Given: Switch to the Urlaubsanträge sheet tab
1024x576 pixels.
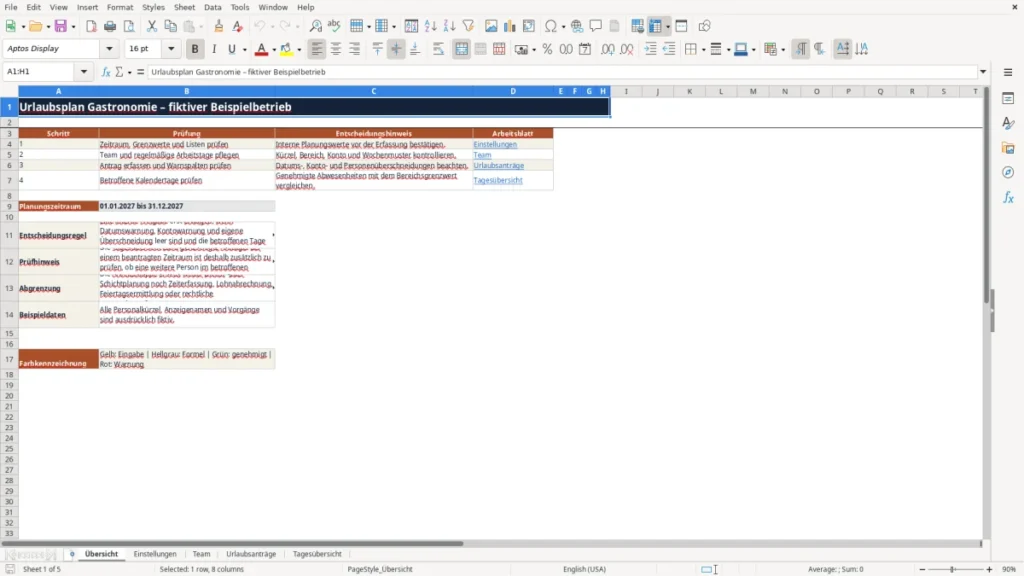Looking at the screenshot, I should 251,554.
